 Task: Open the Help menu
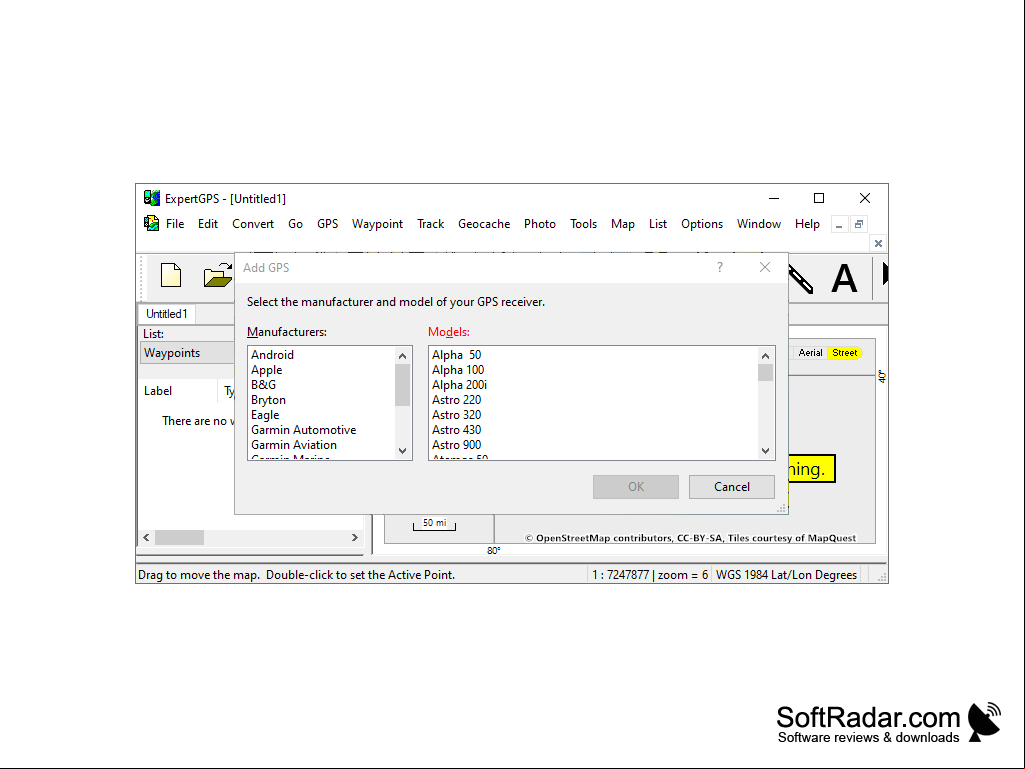pos(807,224)
